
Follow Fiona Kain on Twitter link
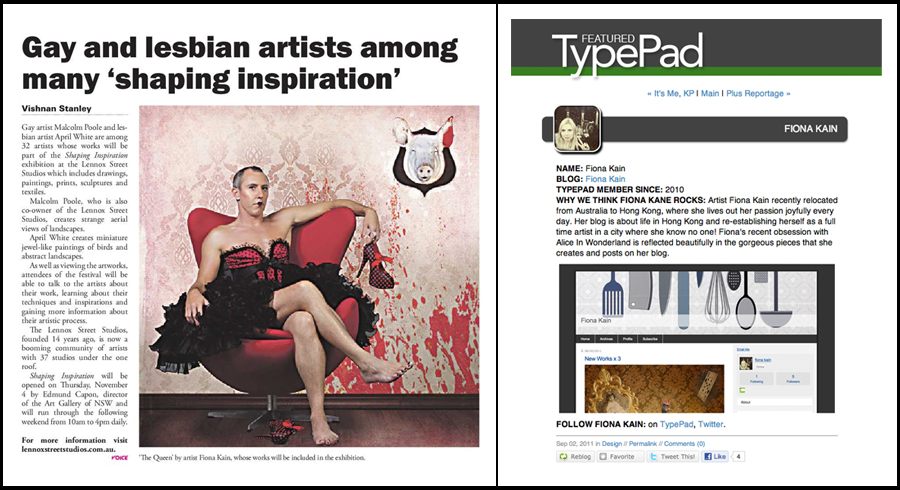711,425
